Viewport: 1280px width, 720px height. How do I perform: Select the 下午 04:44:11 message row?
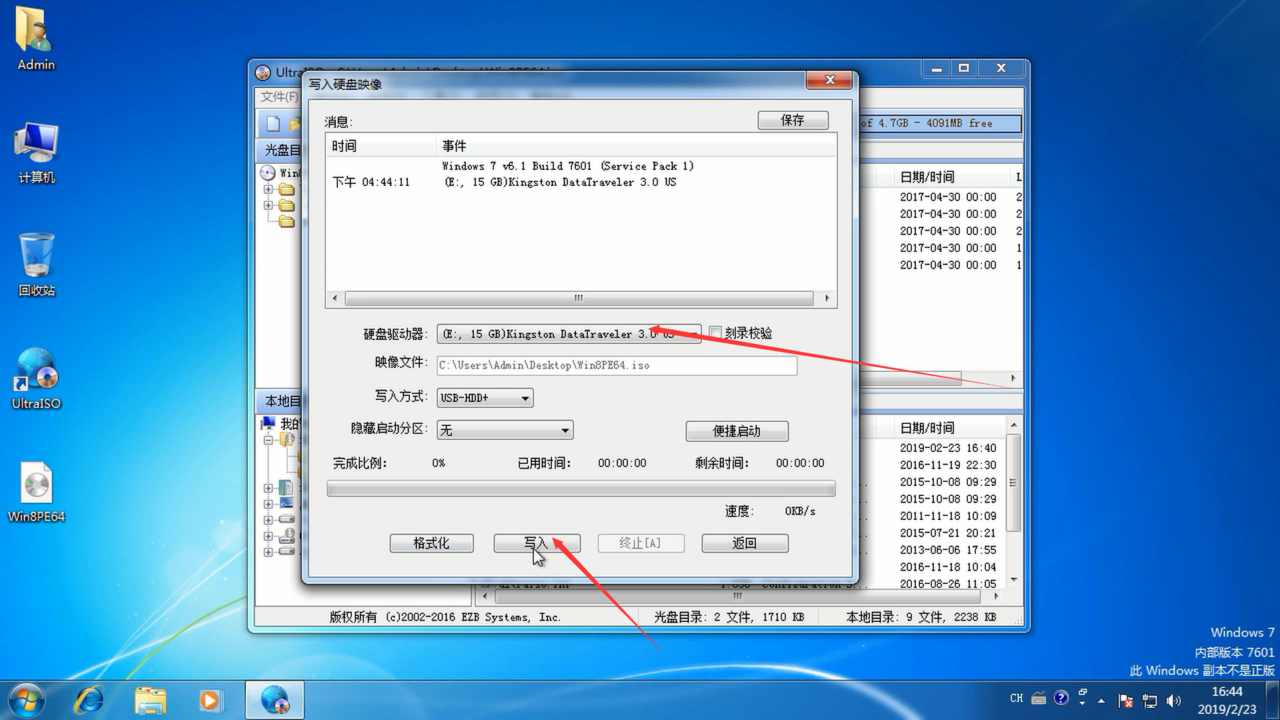(581, 182)
